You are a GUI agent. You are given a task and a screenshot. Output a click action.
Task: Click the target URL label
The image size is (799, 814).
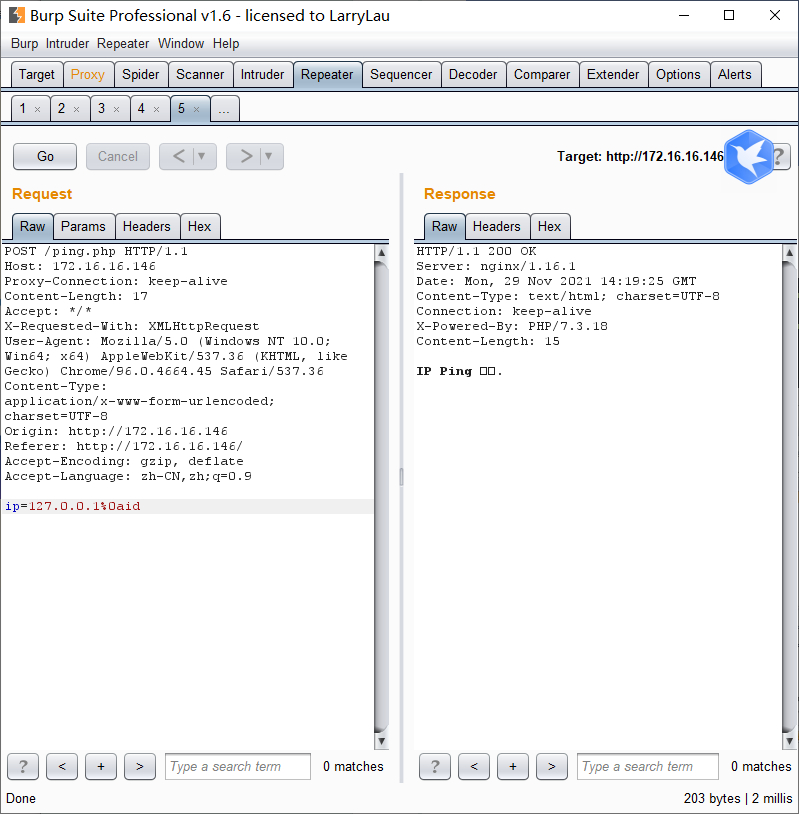point(640,156)
